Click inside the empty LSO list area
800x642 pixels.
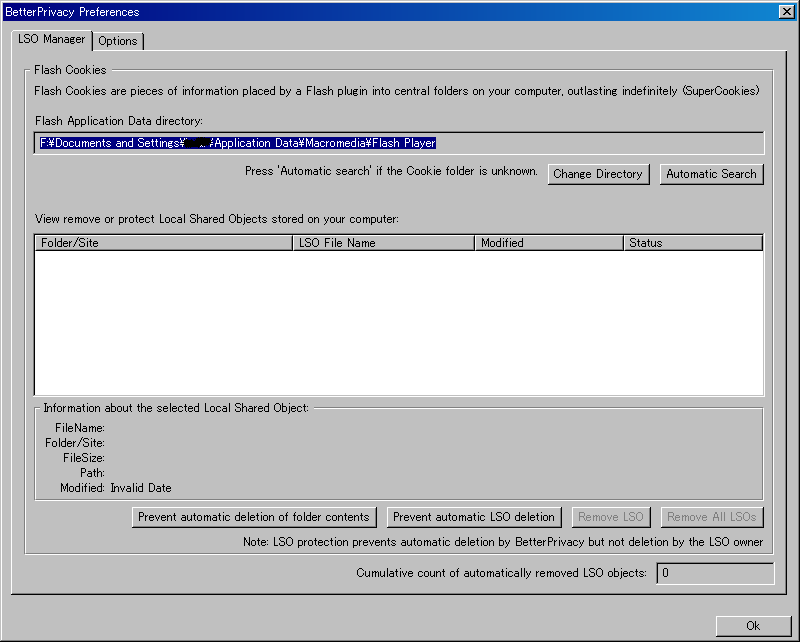398,322
